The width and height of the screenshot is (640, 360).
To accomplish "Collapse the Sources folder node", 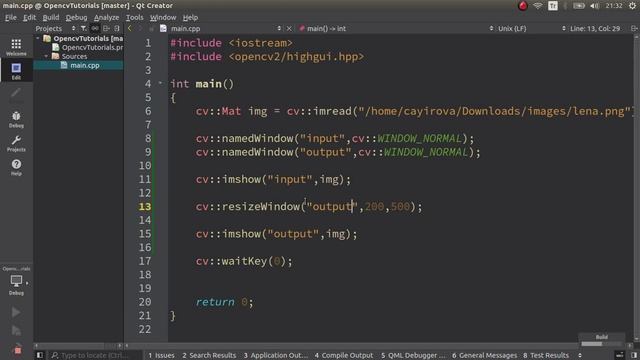I will (46, 56).
